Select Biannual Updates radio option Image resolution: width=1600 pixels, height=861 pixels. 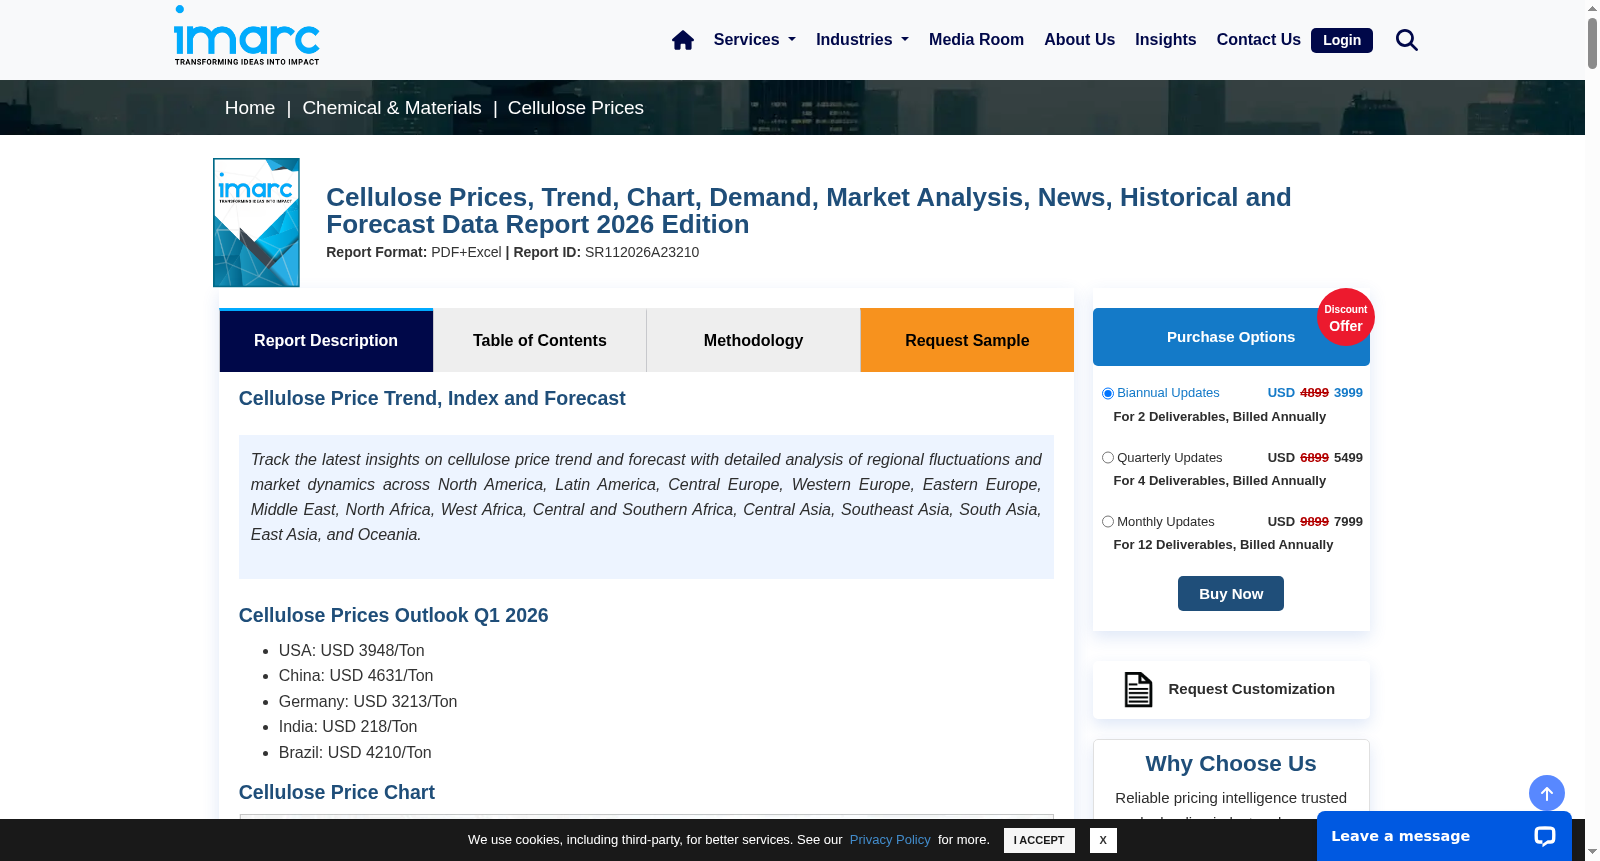pos(1108,393)
